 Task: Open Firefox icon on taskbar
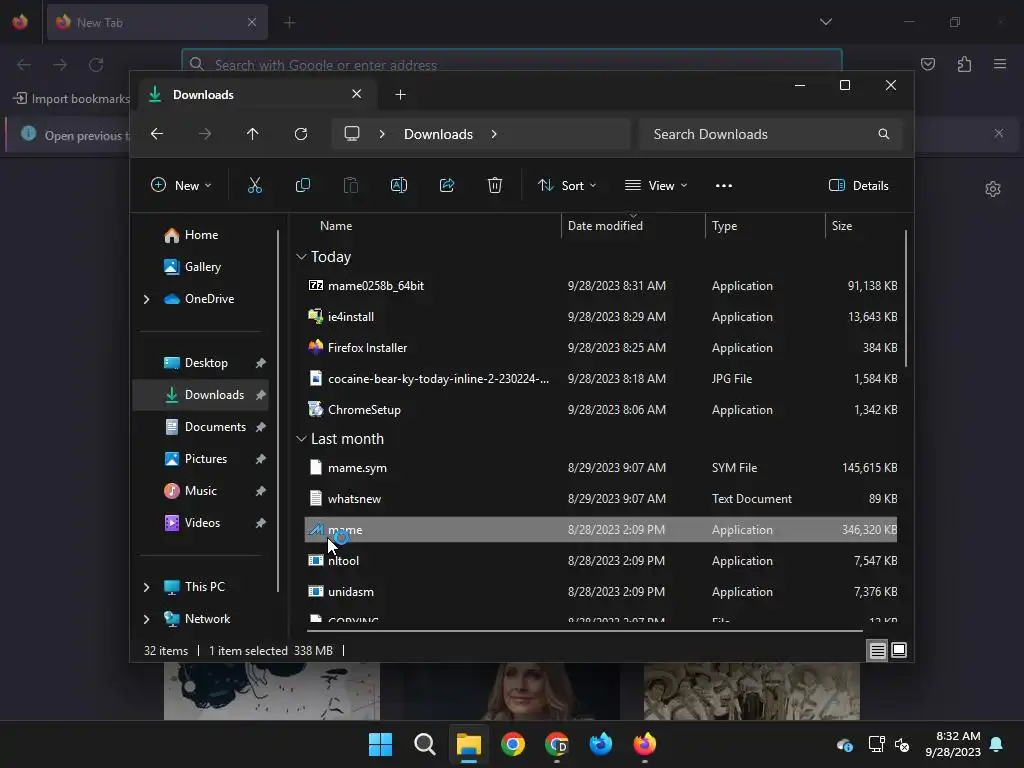[x=645, y=744]
